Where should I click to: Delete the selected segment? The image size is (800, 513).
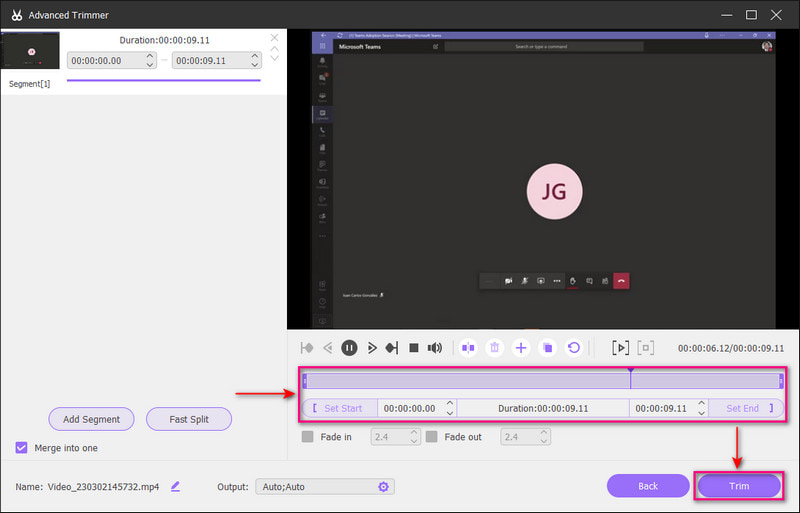(x=494, y=348)
